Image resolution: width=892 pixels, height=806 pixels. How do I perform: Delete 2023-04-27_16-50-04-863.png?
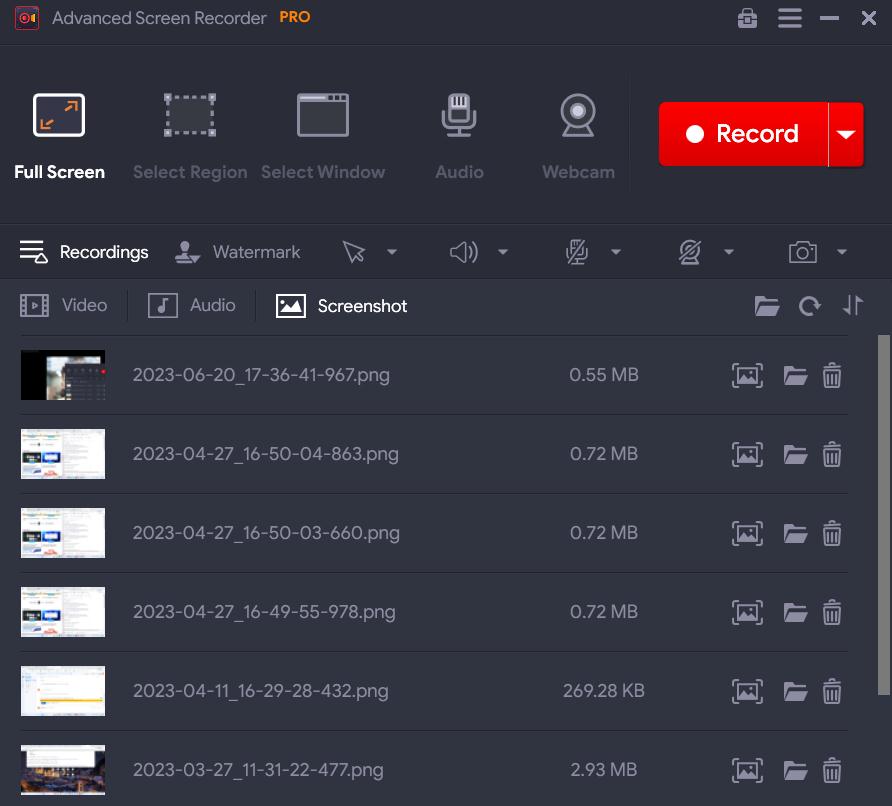(832, 454)
